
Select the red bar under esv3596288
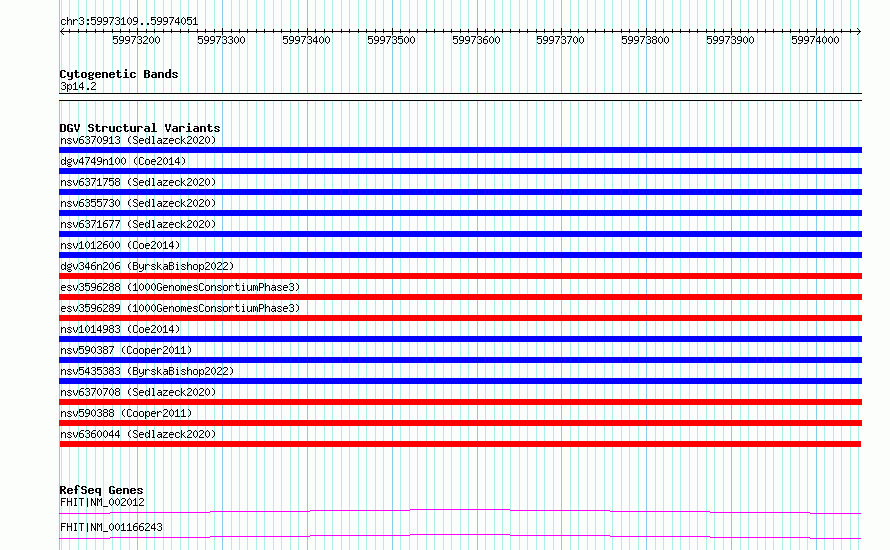pyautogui.click(x=460, y=297)
